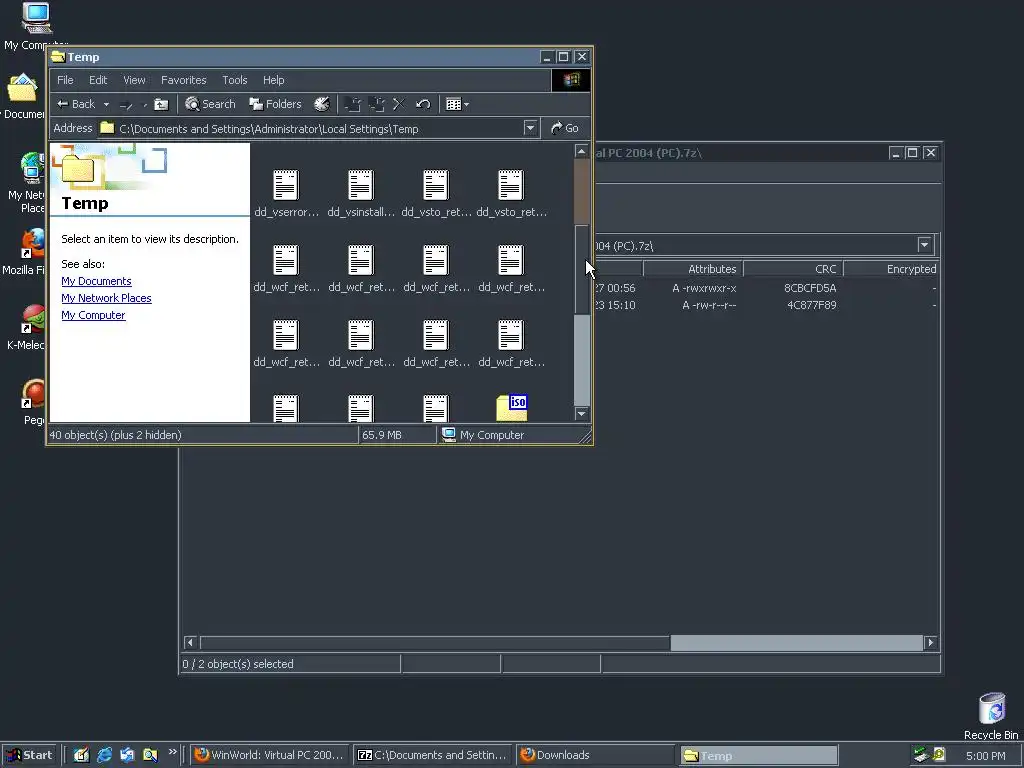Click the Forward arrow toolbar button

coord(126,104)
